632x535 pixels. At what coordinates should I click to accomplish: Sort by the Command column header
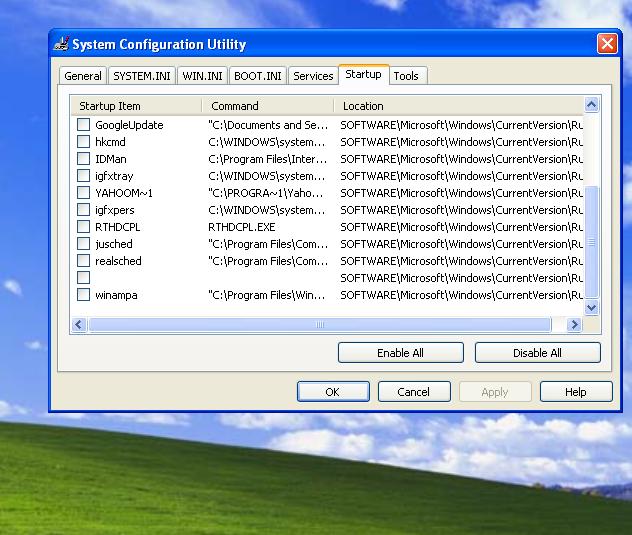[x=268, y=106]
